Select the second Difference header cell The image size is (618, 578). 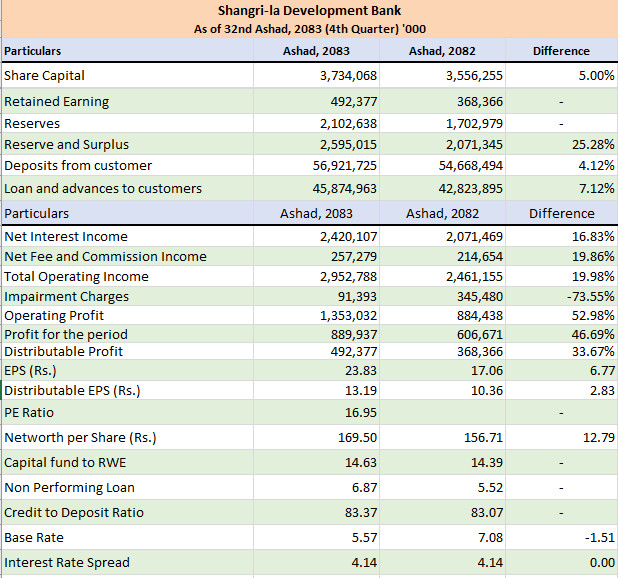point(561,214)
